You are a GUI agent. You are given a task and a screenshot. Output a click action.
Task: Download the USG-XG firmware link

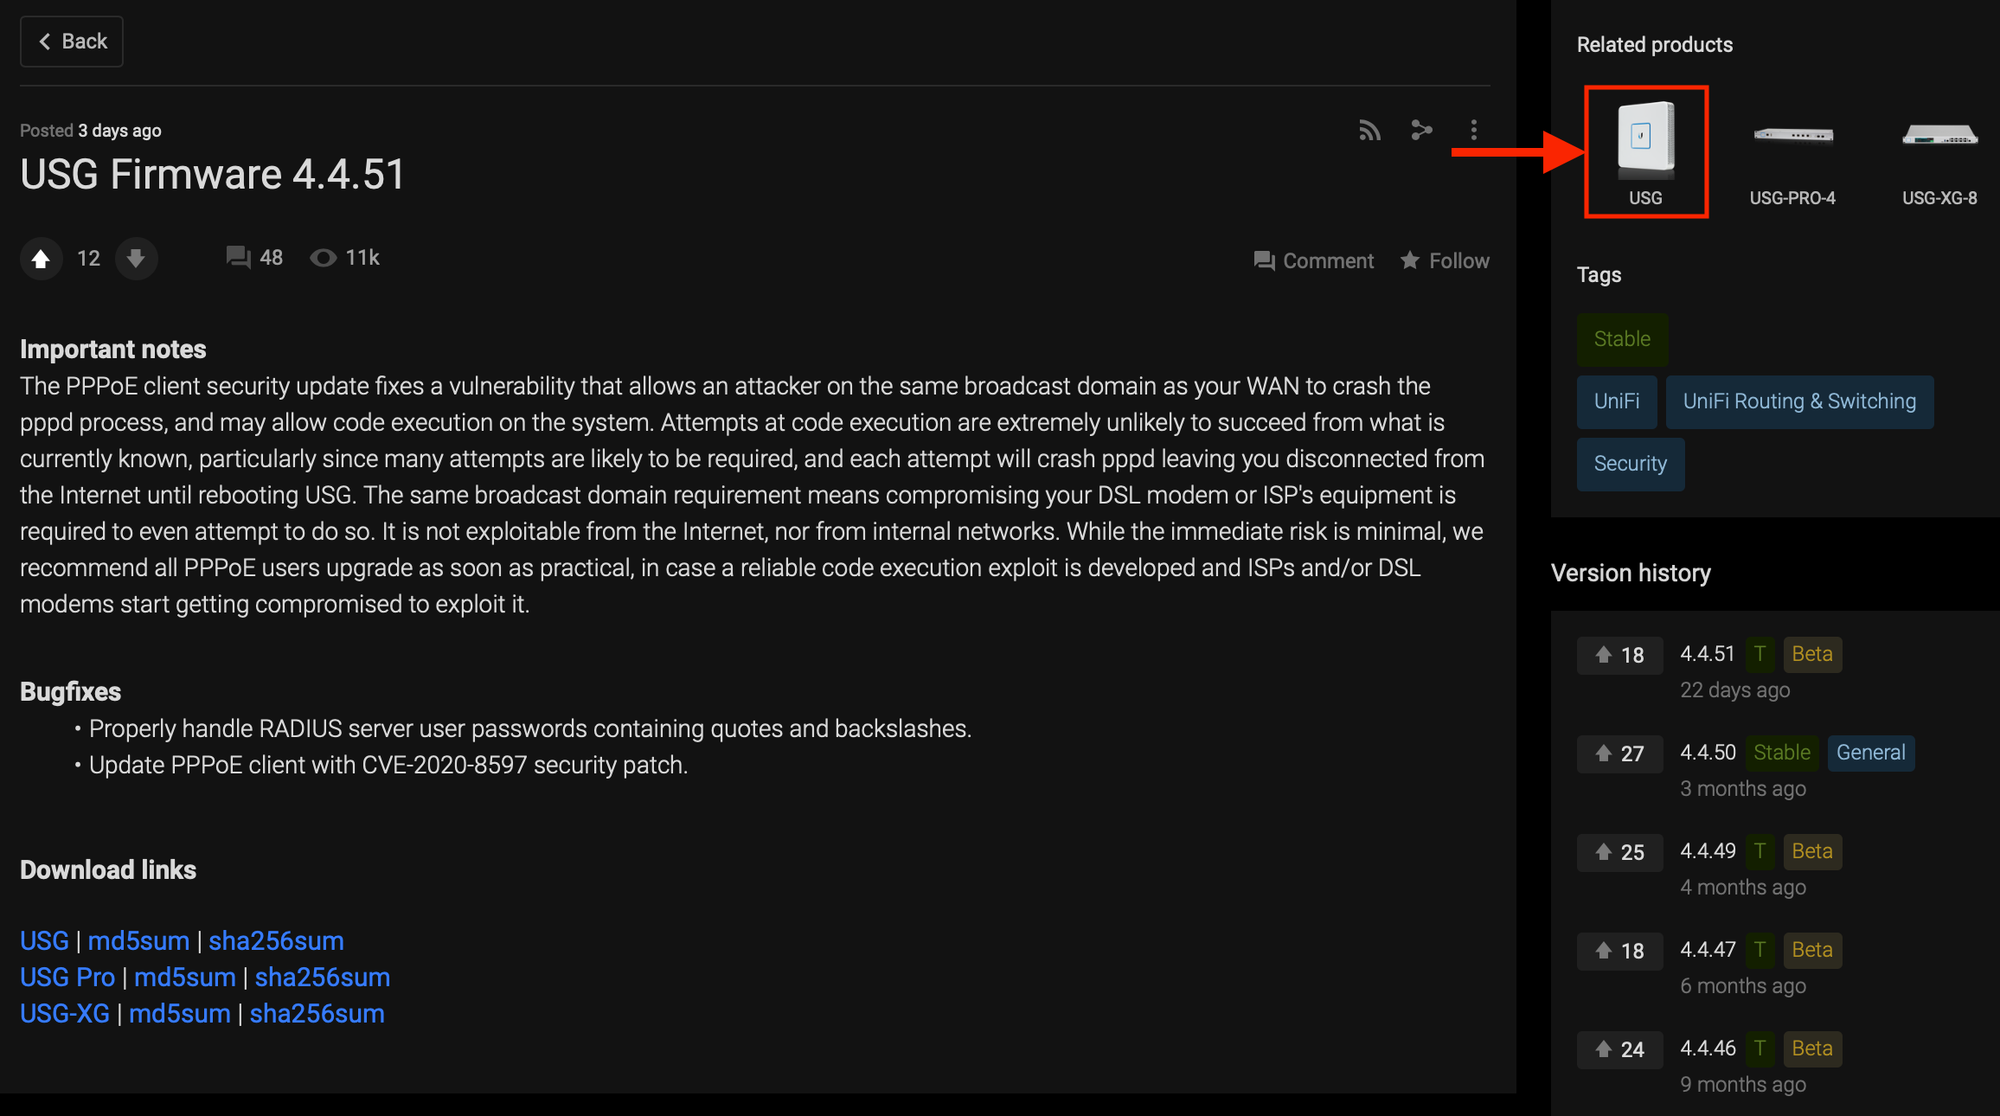click(x=65, y=1013)
